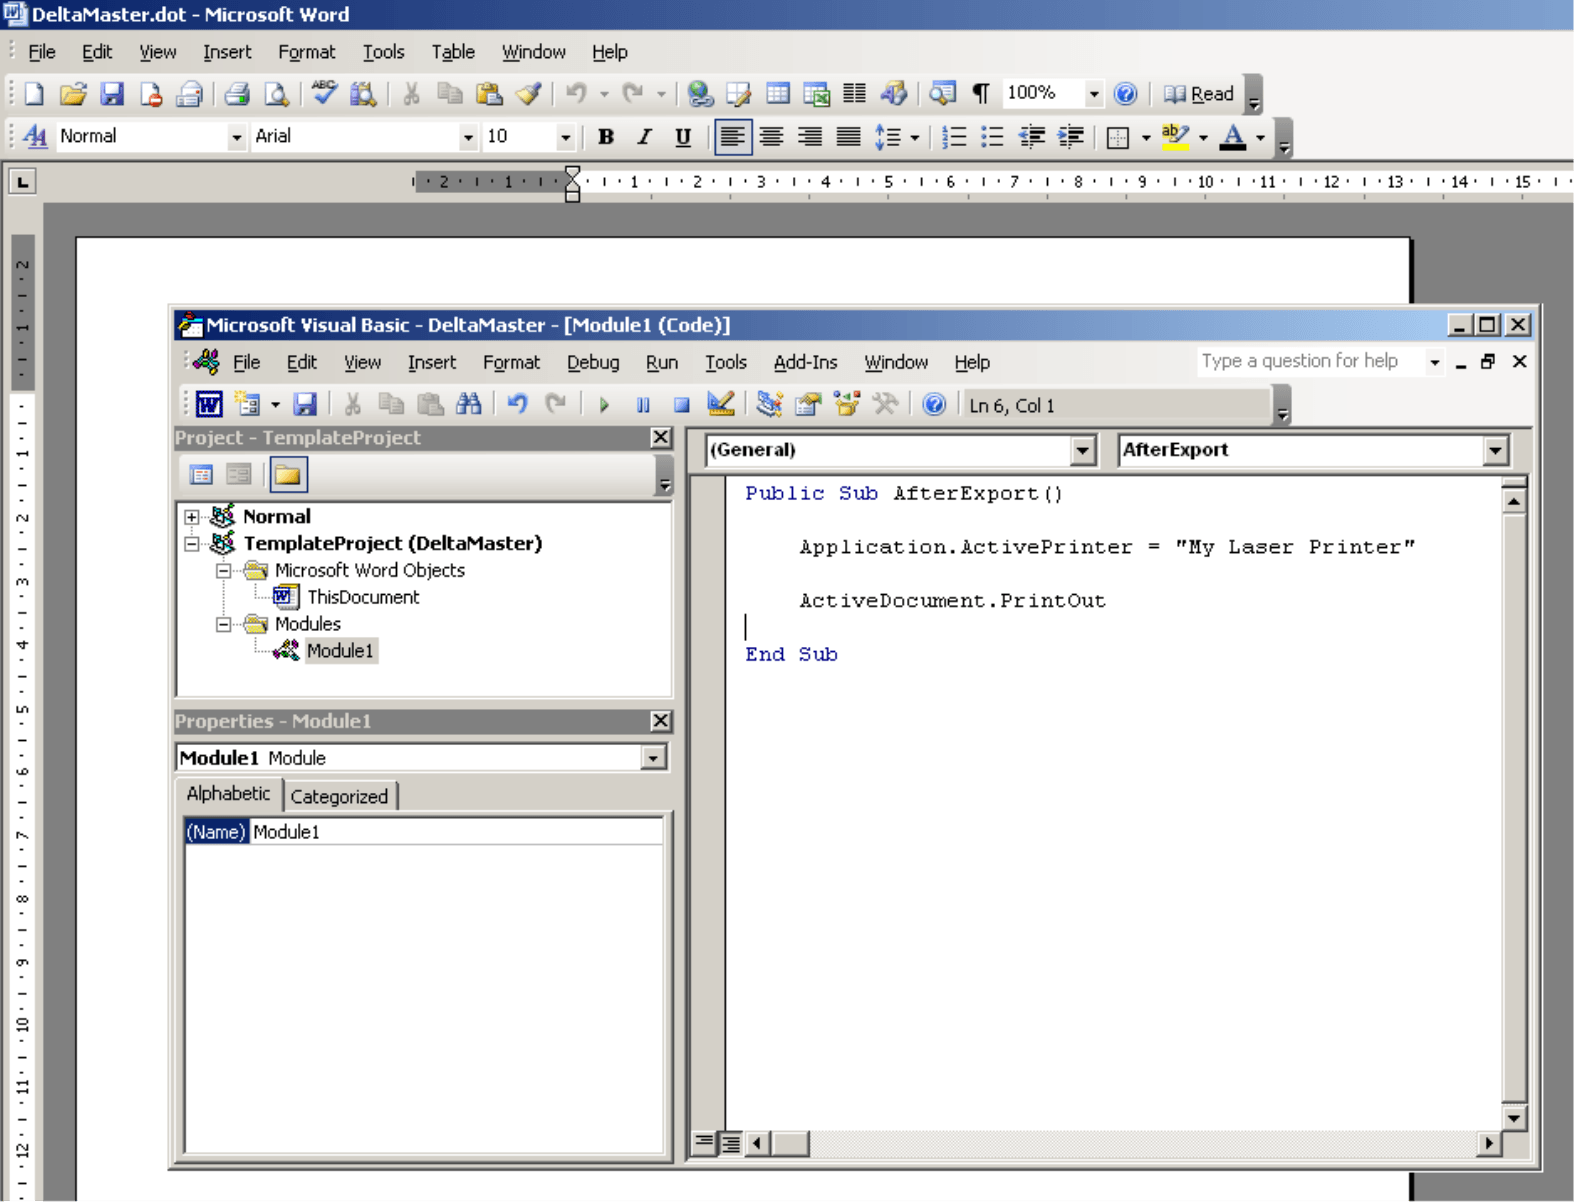Image resolution: width=1574 pixels, height=1202 pixels.
Task: Click the VBA Help icon in toolbar
Action: [x=934, y=404]
